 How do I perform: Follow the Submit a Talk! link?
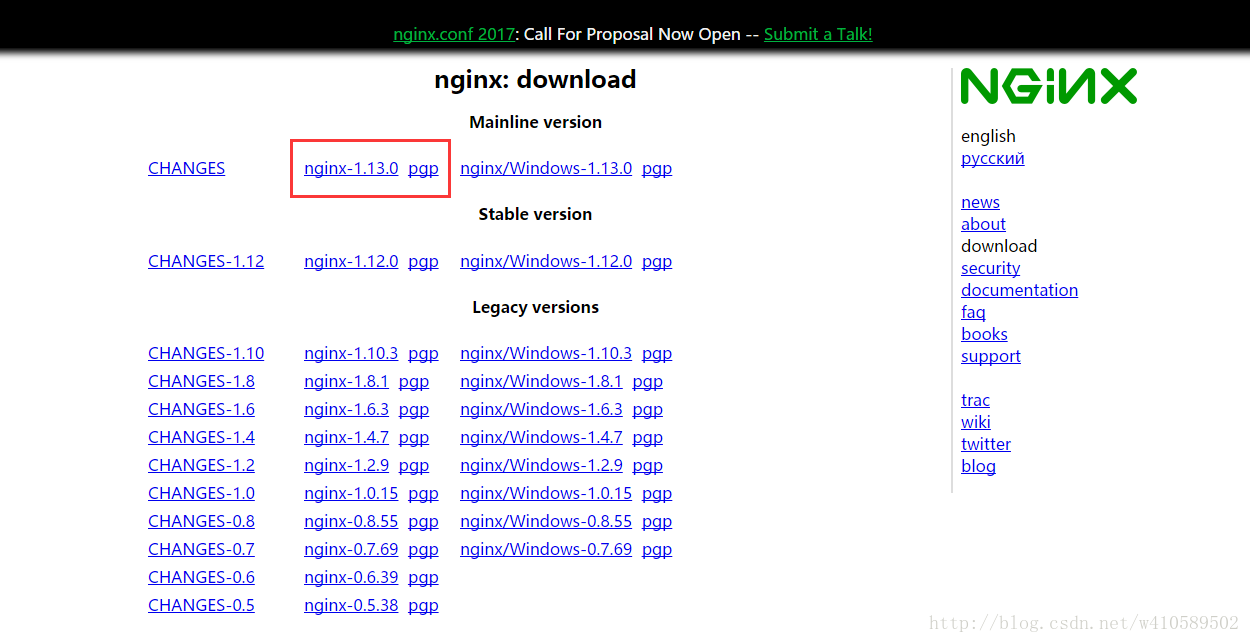818,34
